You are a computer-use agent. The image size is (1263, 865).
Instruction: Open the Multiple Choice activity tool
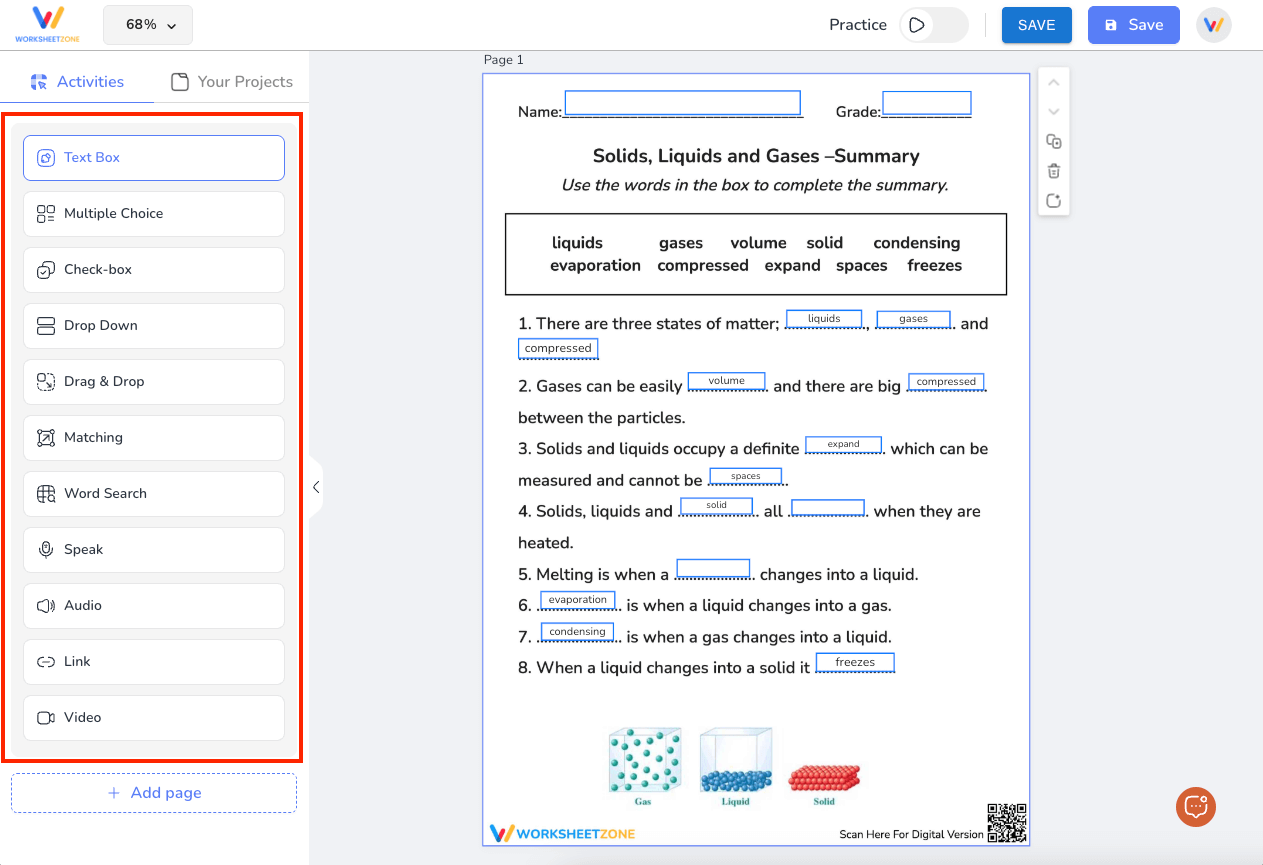(153, 213)
